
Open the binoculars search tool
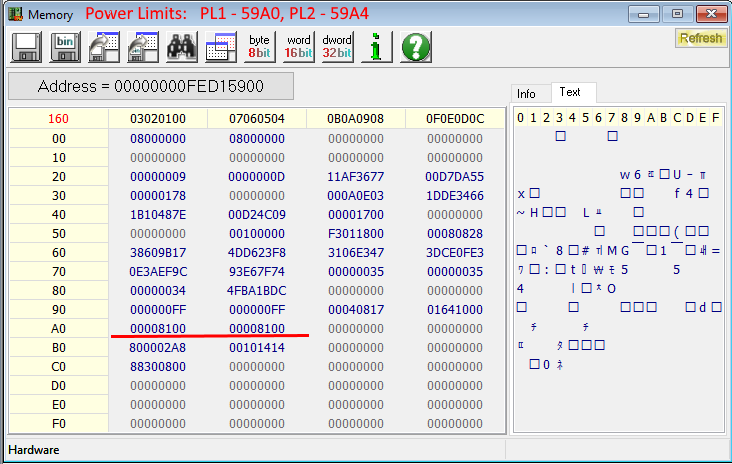[181, 47]
